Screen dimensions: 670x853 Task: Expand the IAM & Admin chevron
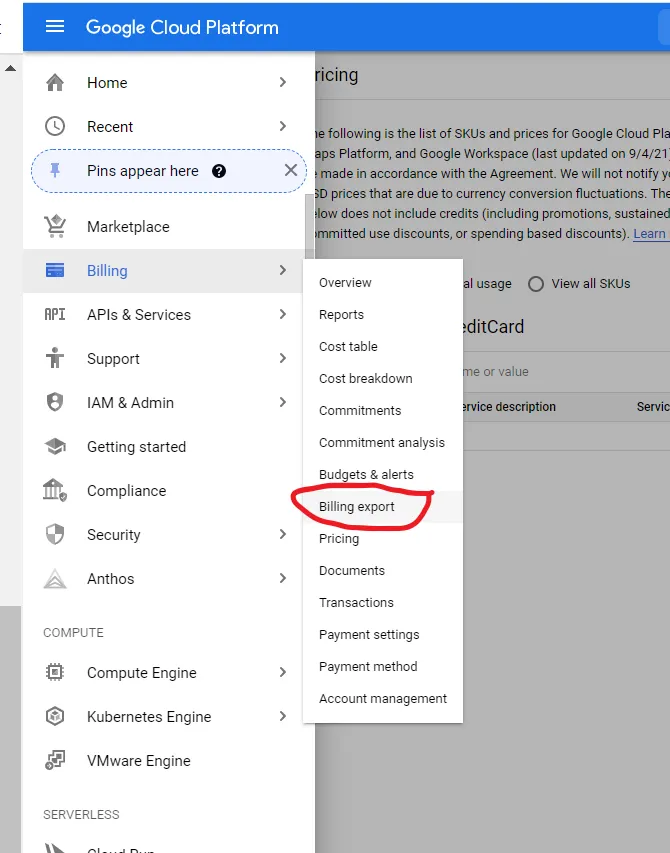coord(282,402)
